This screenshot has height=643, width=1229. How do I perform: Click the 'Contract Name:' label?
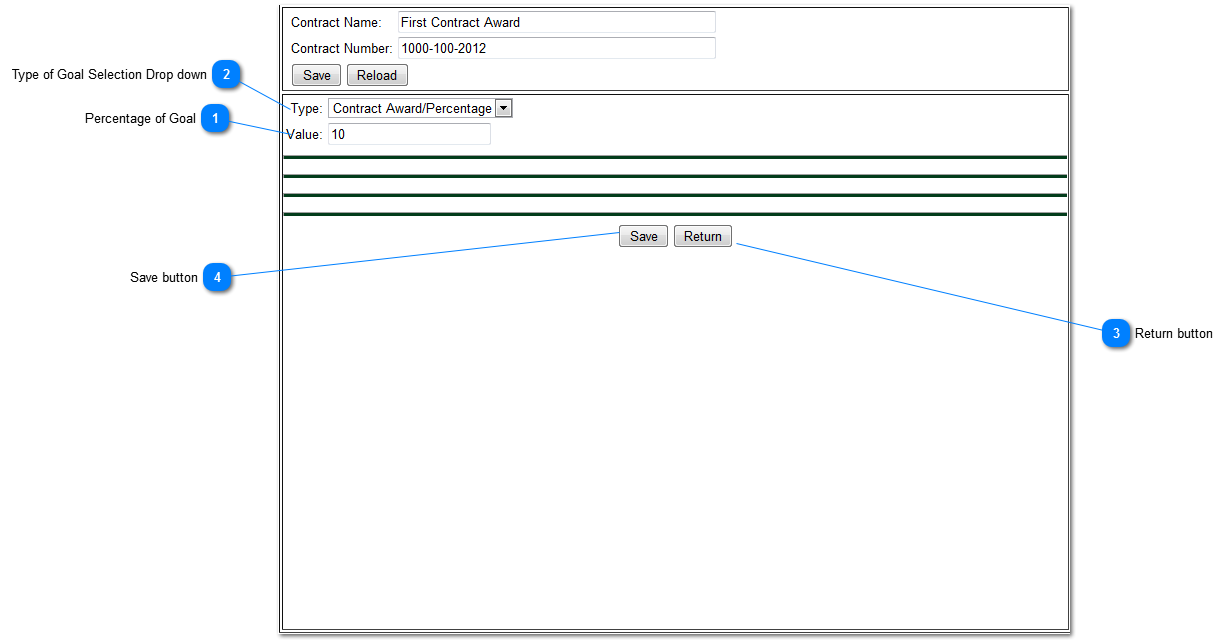click(x=336, y=22)
